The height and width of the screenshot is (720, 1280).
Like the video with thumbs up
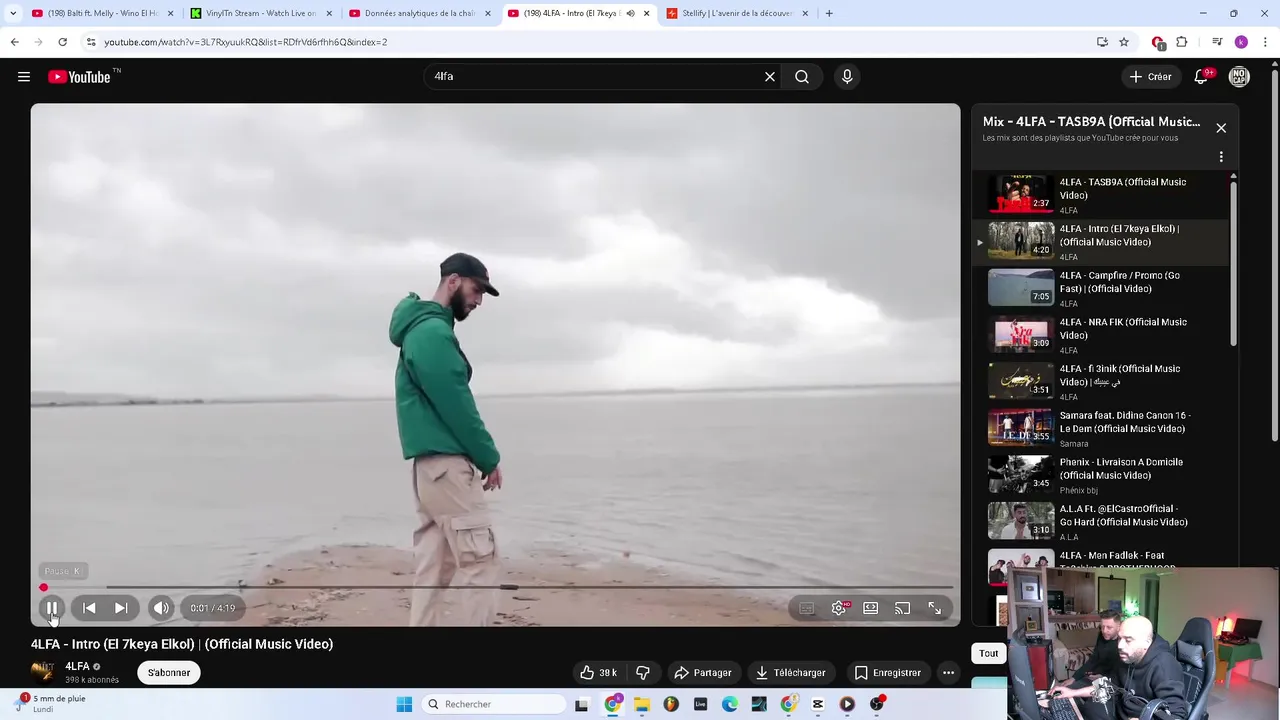(x=599, y=673)
